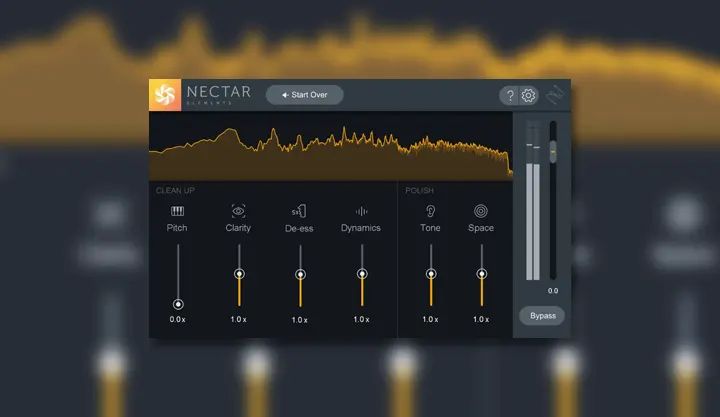Click the Pitch 0.0x value
Viewport: 720px width, 417px height.
(177, 319)
